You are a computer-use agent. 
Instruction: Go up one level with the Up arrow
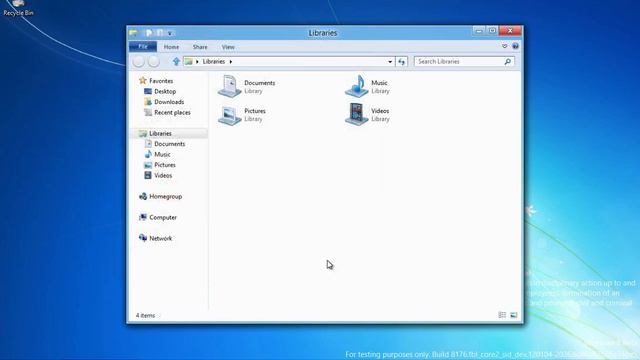tap(176, 61)
